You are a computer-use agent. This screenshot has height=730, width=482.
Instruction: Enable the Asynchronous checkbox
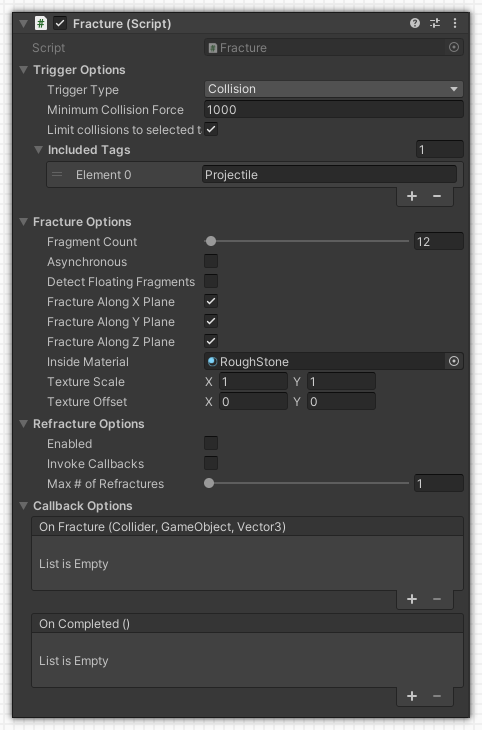click(x=211, y=261)
